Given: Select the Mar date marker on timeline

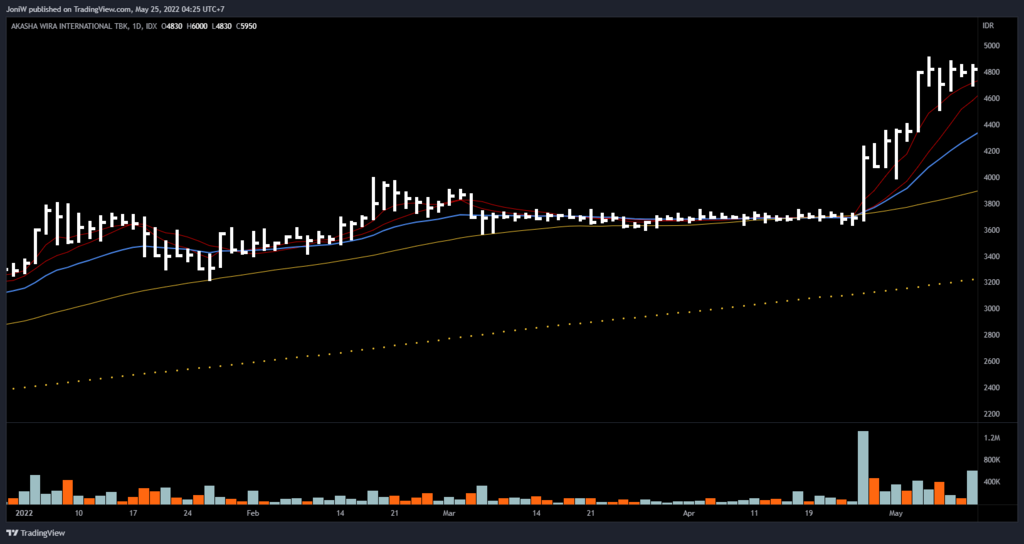Looking at the screenshot, I should click(448, 512).
